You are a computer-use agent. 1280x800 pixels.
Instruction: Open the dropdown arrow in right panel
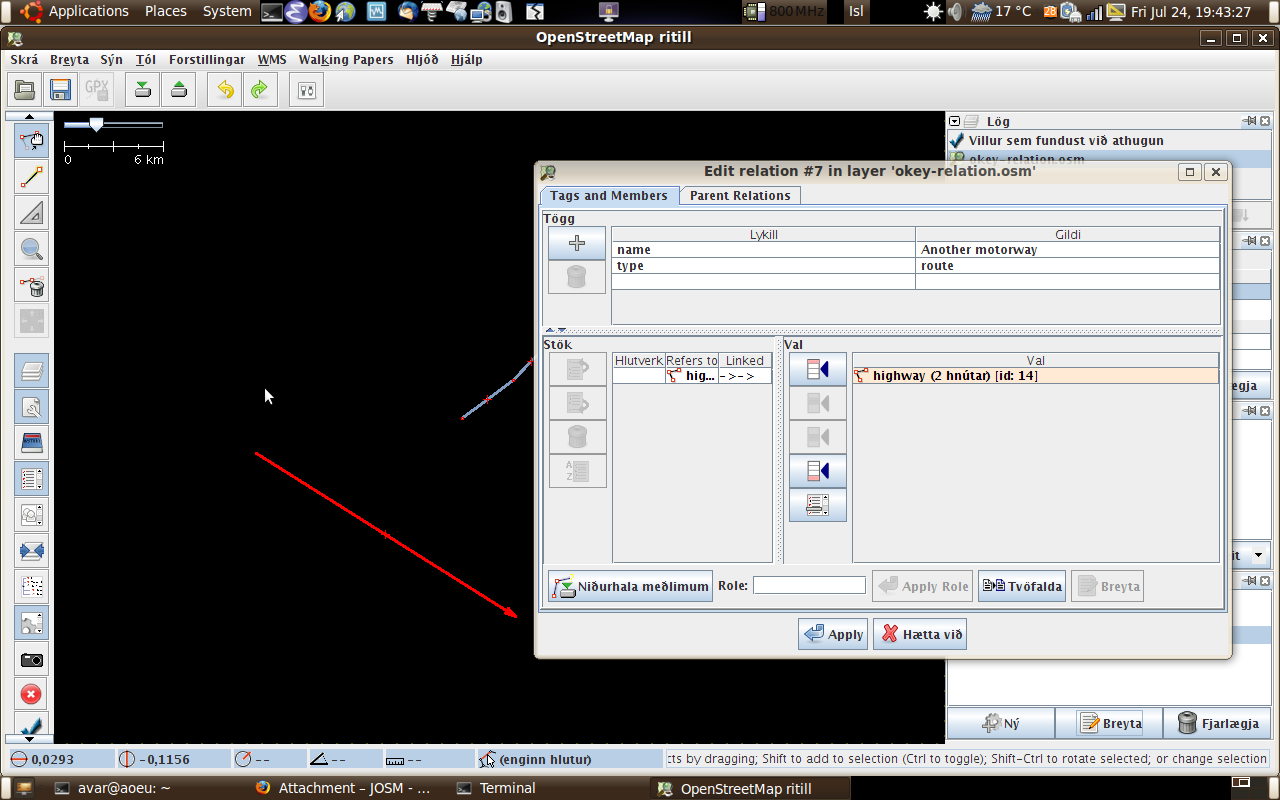pos(1257,555)
